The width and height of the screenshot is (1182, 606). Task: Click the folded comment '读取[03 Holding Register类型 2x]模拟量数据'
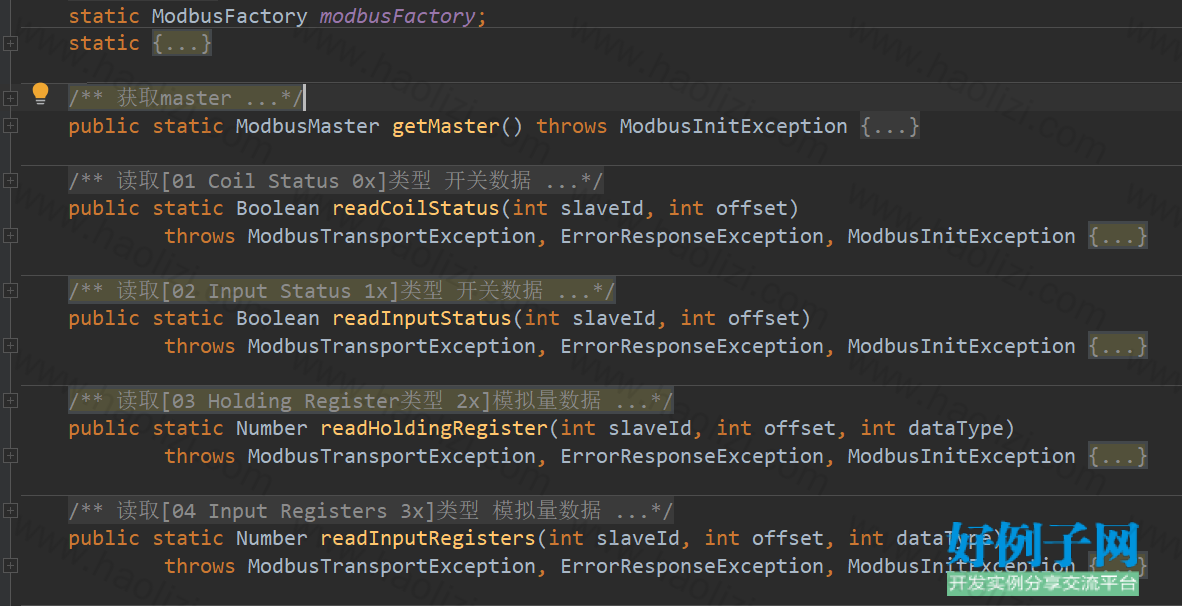pos(371,401)
